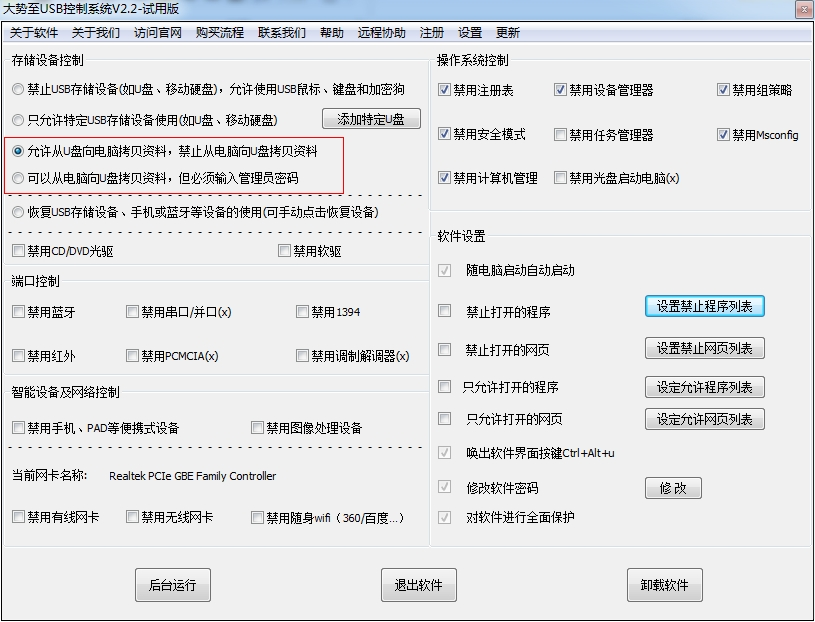Screen dimensions: 815x622
Task: Check the 禁用蓝牙 option
Action: coord(19,312)
